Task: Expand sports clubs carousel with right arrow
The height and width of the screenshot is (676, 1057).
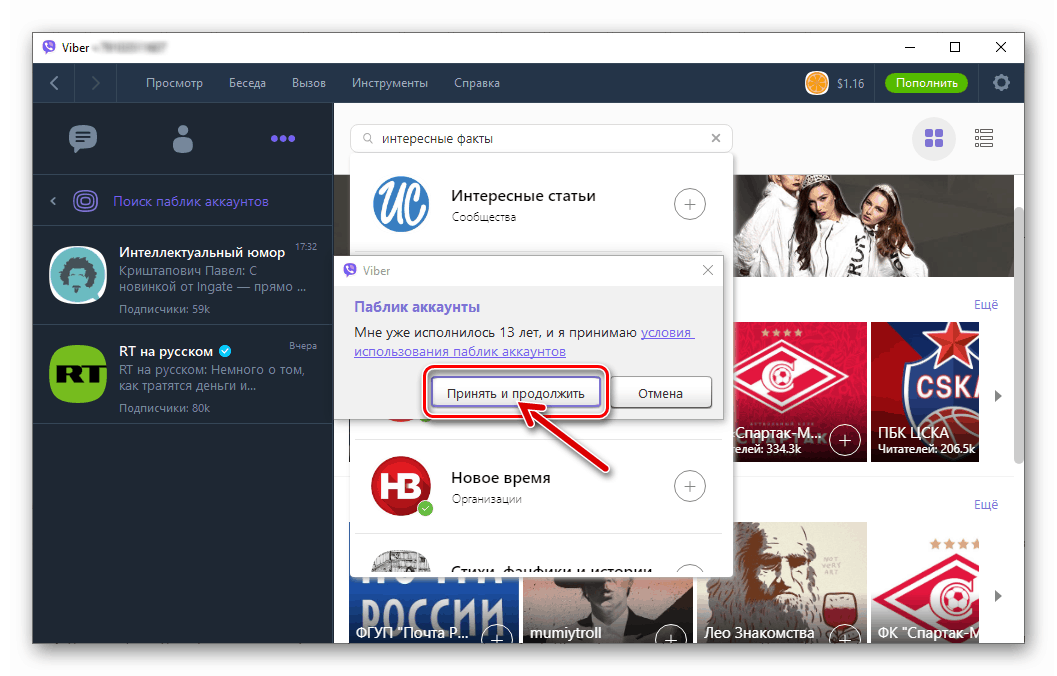Action: 997,394
